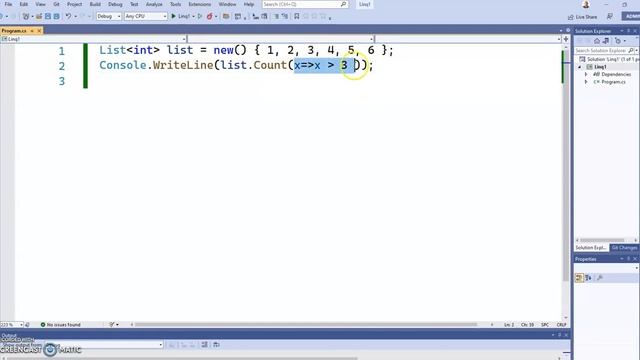The width and height of the screenshot is (640, 360).
Task: Pin the Program.cs tab
Action: coord(32,31)
